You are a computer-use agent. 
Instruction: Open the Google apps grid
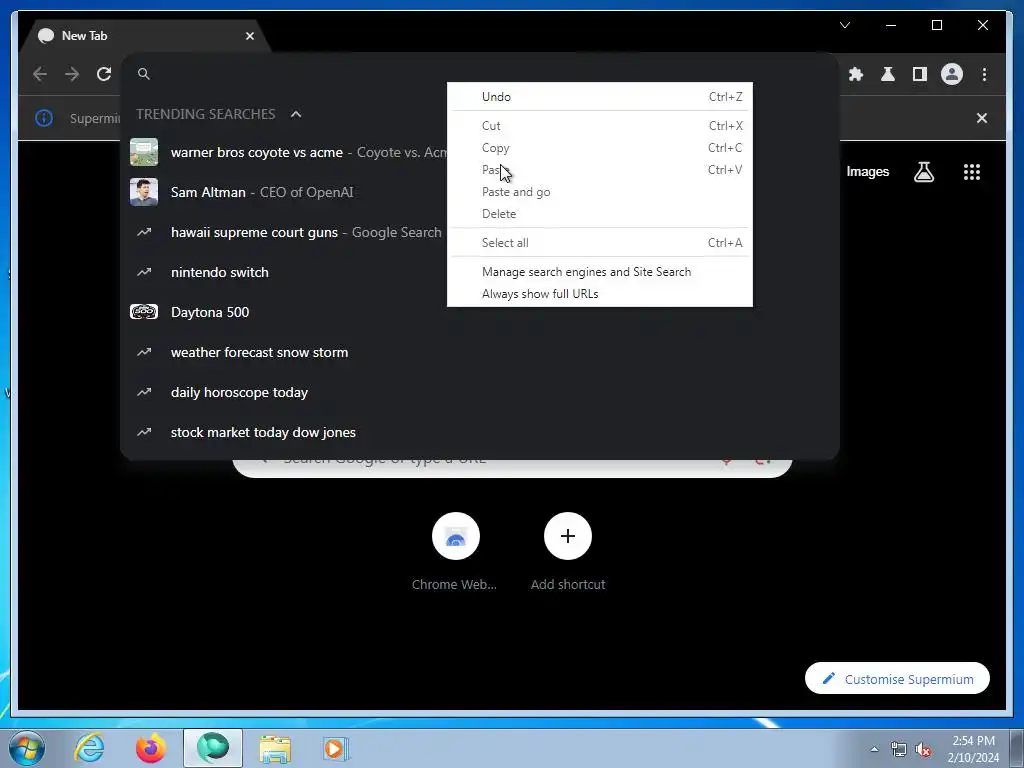(x=972, y=172)
